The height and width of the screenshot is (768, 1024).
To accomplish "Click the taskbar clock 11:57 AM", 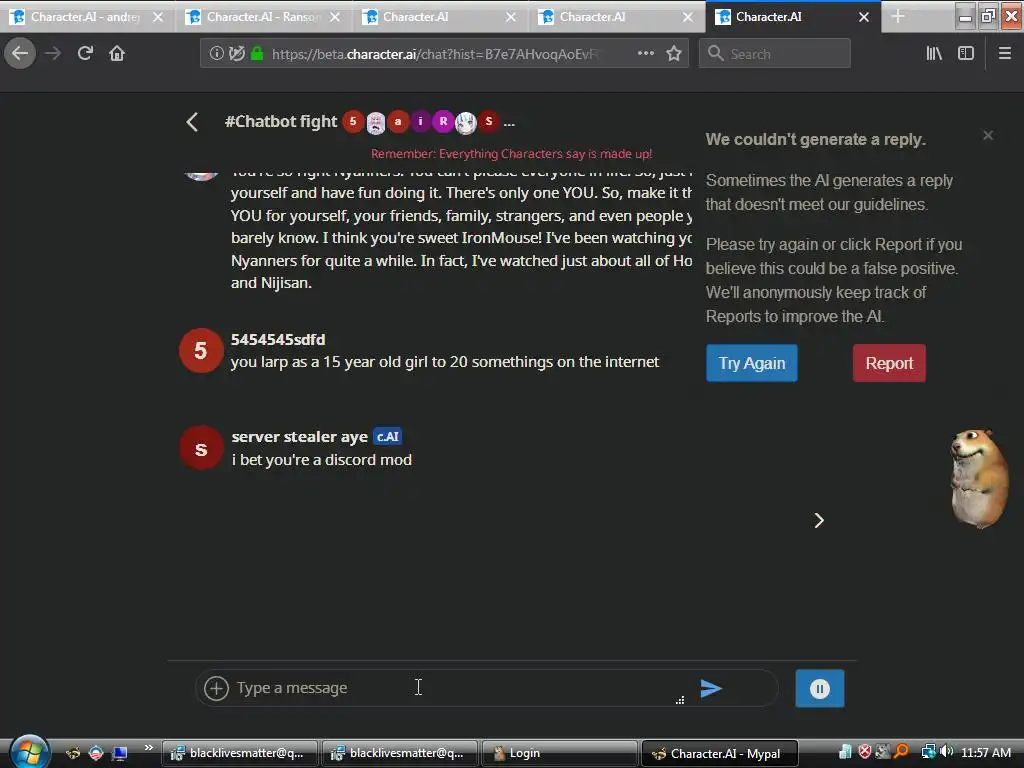I will point(986,753).
